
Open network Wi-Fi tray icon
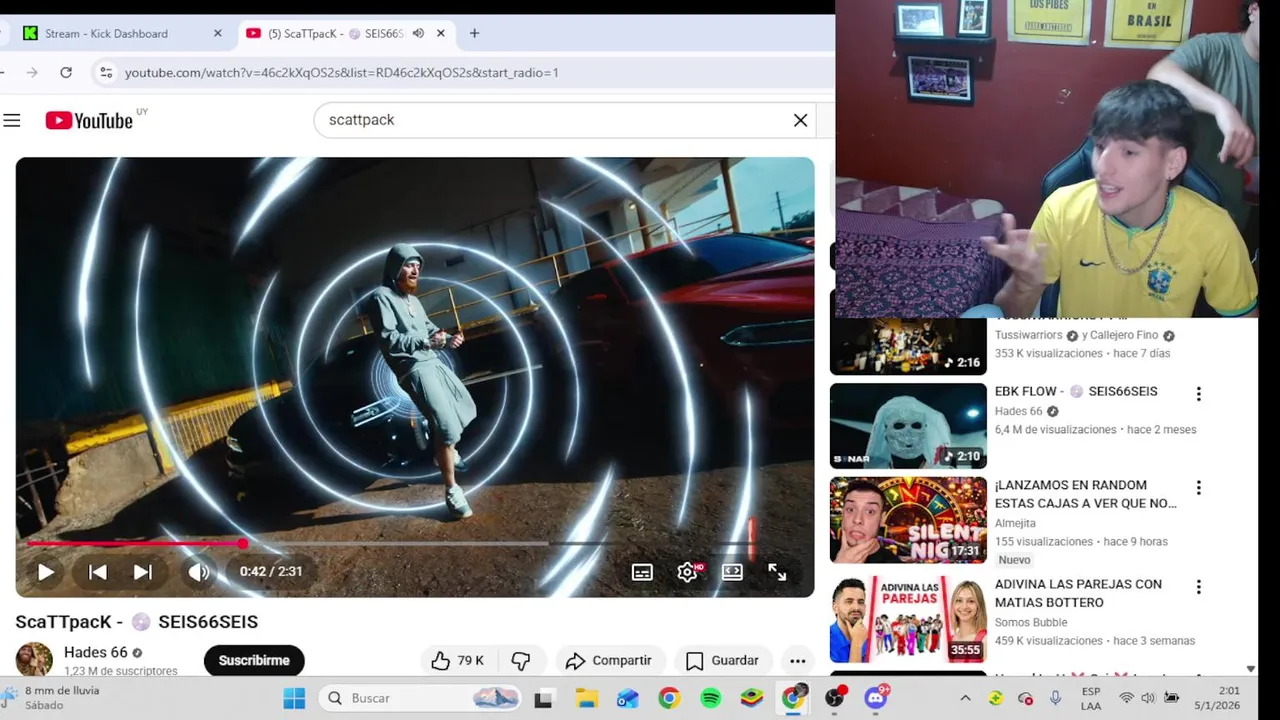click(1126, 698)
